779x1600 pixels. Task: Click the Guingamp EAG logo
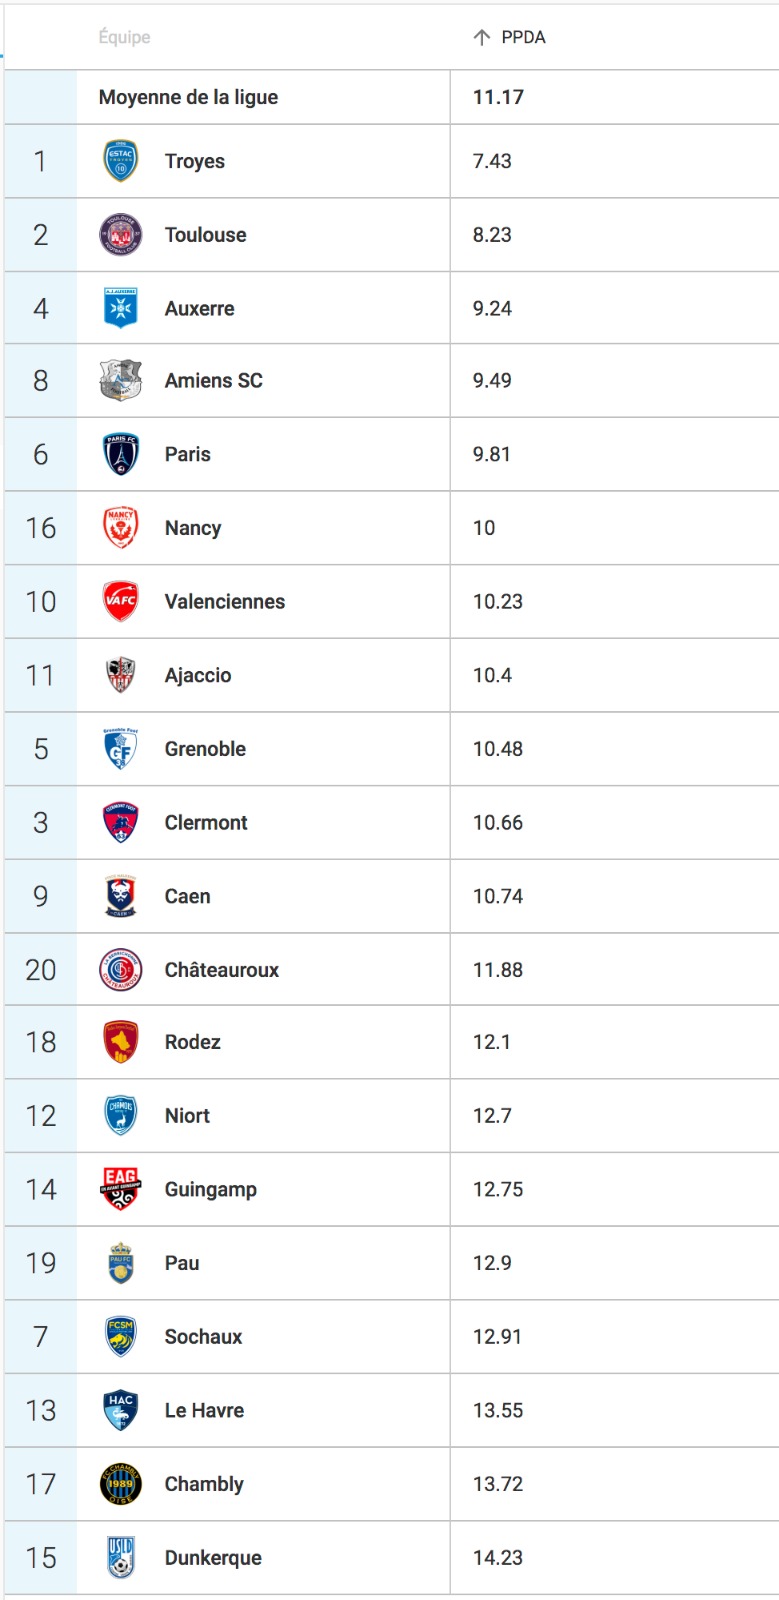tap(121, 1189)
